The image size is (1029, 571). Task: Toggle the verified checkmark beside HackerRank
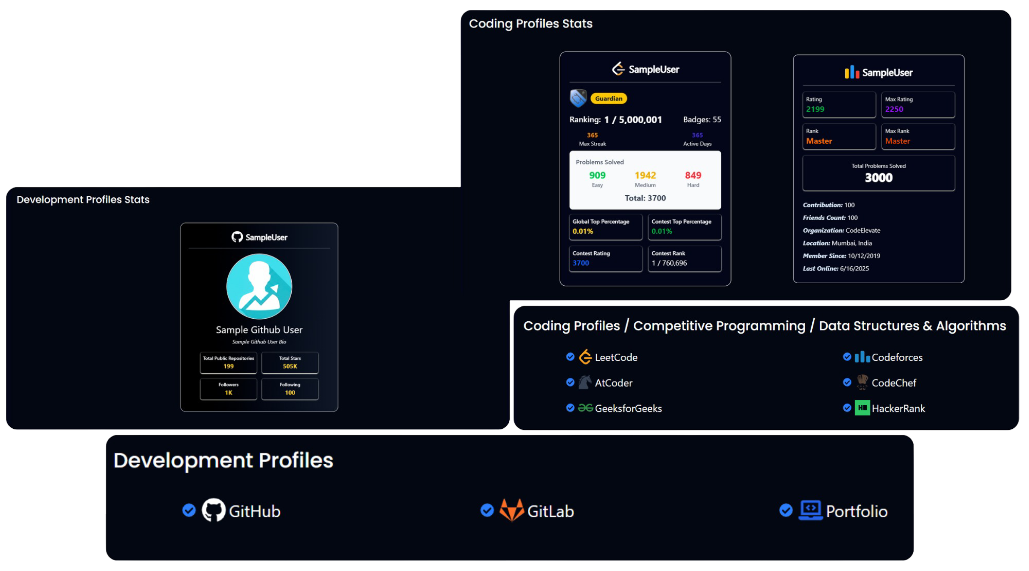[847, 408]
